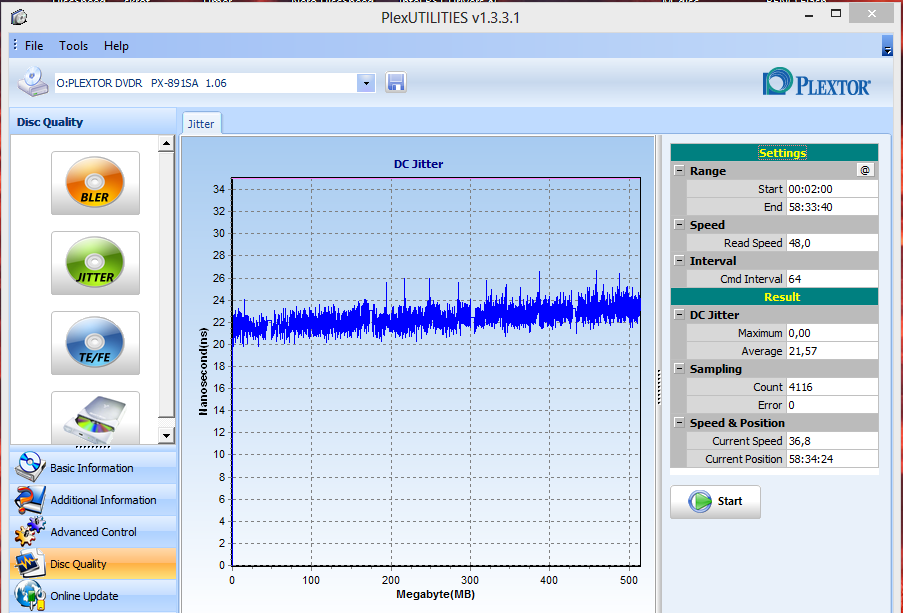Edit the range Start time field
This screenshot has width=903, height=613.
click(x=832, y=189)
